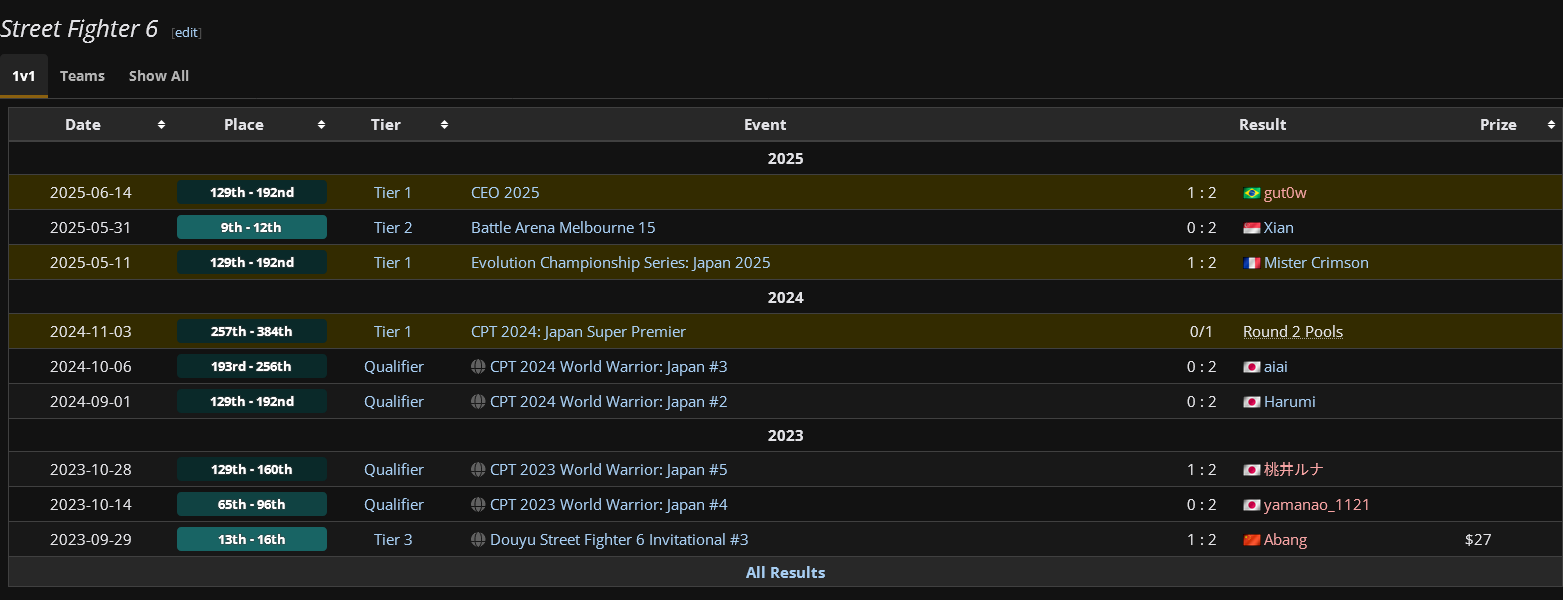Click the globe icon beside Japan #5

click(478, 470)
